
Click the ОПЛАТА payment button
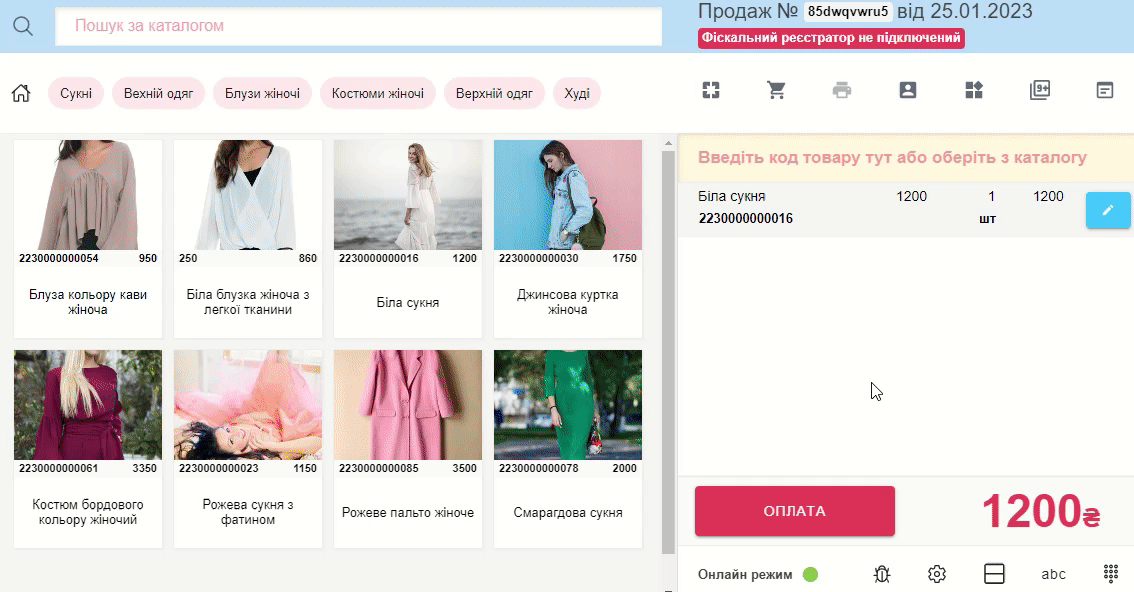point(795,511)
